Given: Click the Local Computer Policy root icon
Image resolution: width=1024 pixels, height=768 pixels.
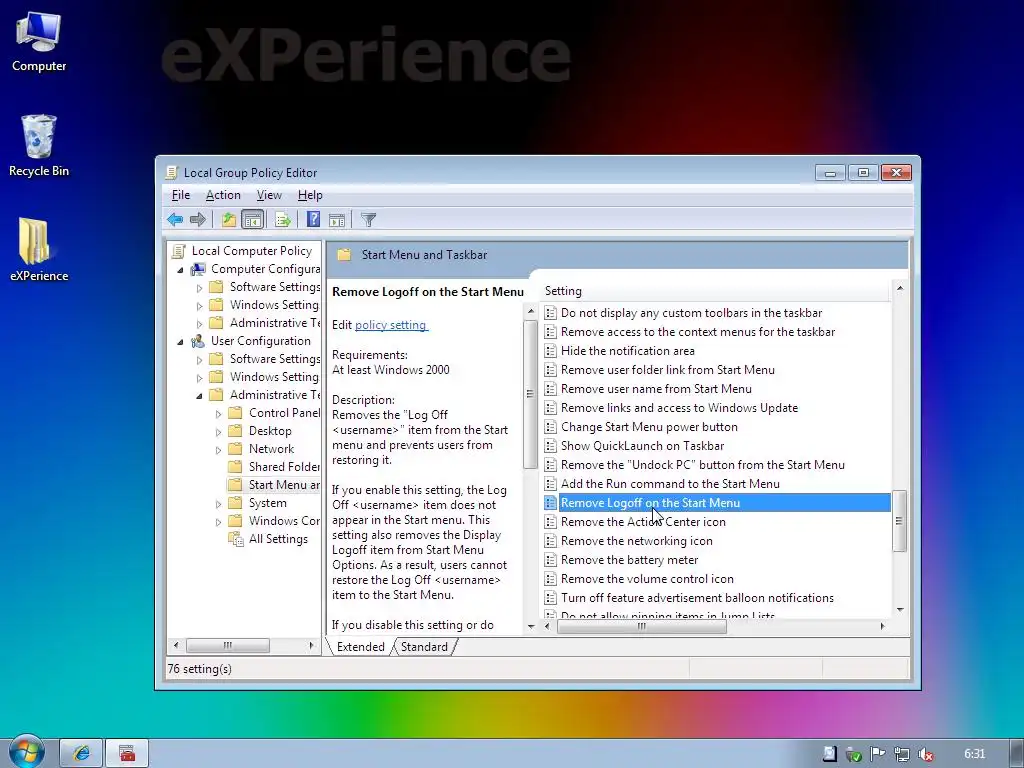Looking at the screenshot, I should pos(178,251).
